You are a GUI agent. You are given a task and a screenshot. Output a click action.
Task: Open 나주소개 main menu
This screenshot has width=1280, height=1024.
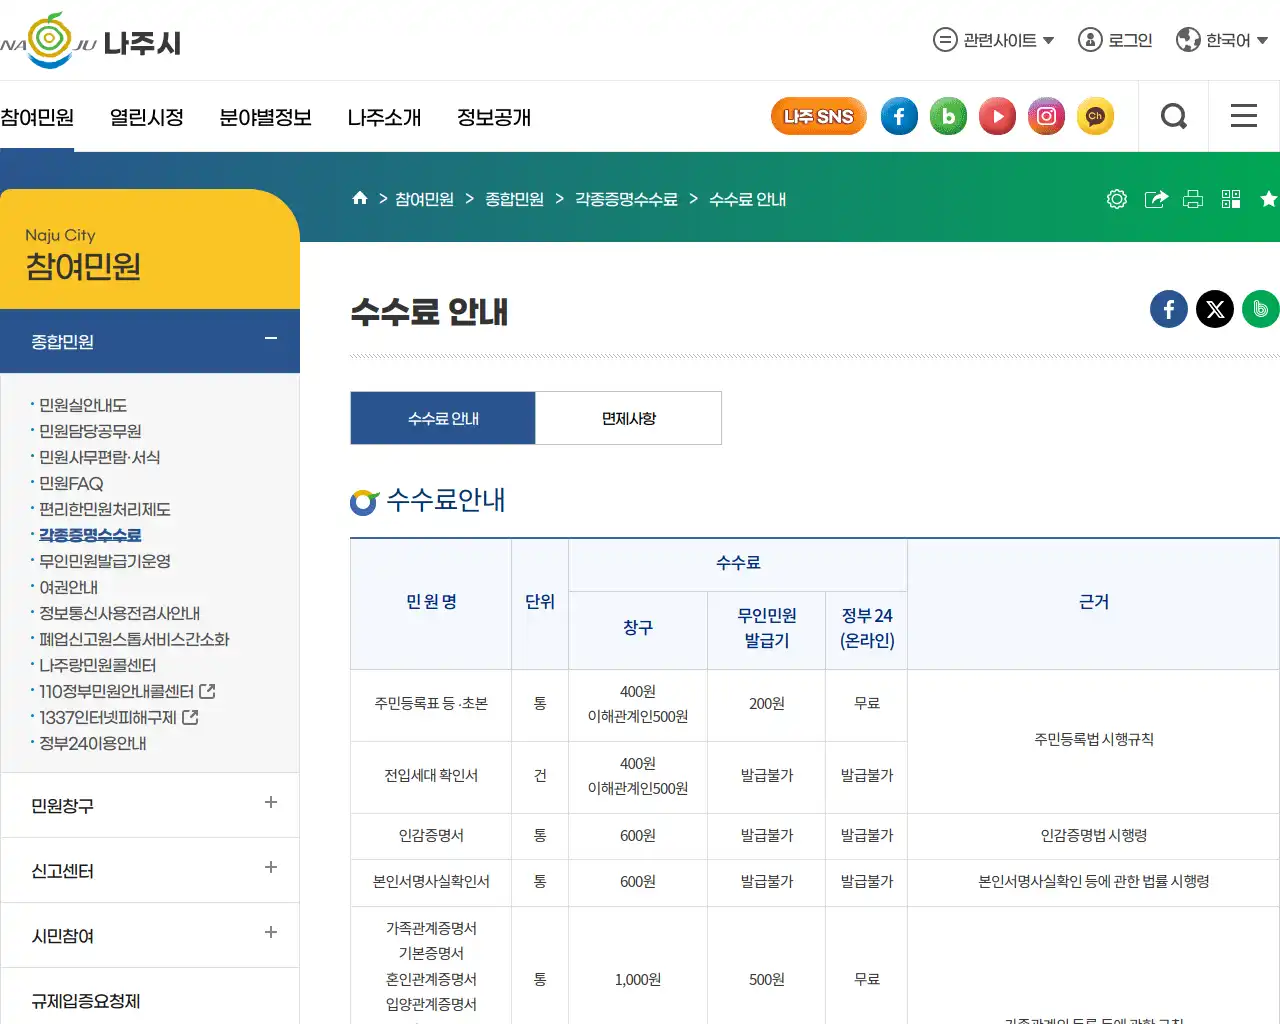point(384,117)
